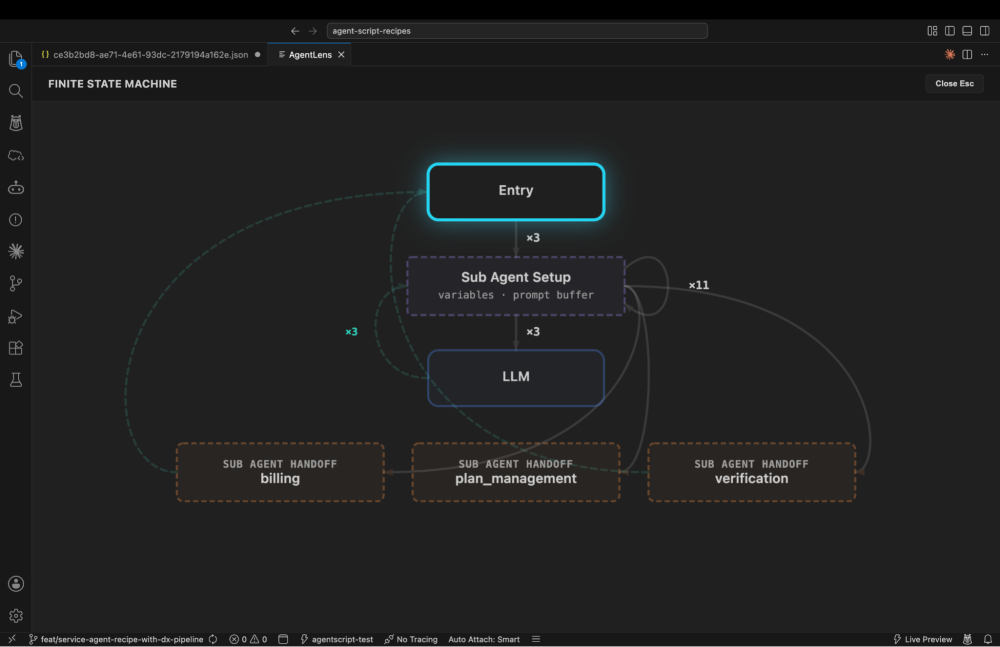Toggle Auto Attach: Smart setting
This screenshot has width=1000, height=647.
click(484, 639)
